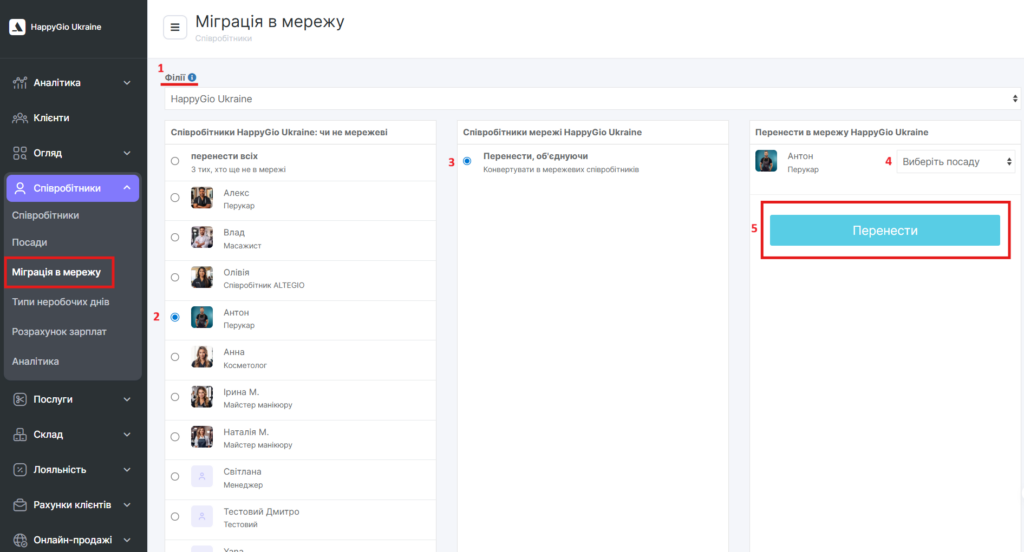
Task: Click the Клієнти people icon
Action: click(20, 118)
